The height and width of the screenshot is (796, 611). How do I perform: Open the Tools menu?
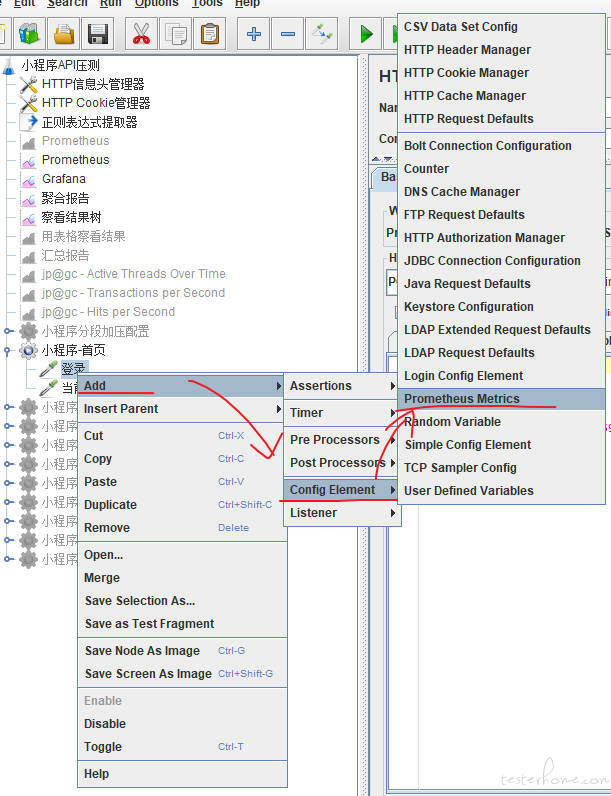tap(207, 4)
